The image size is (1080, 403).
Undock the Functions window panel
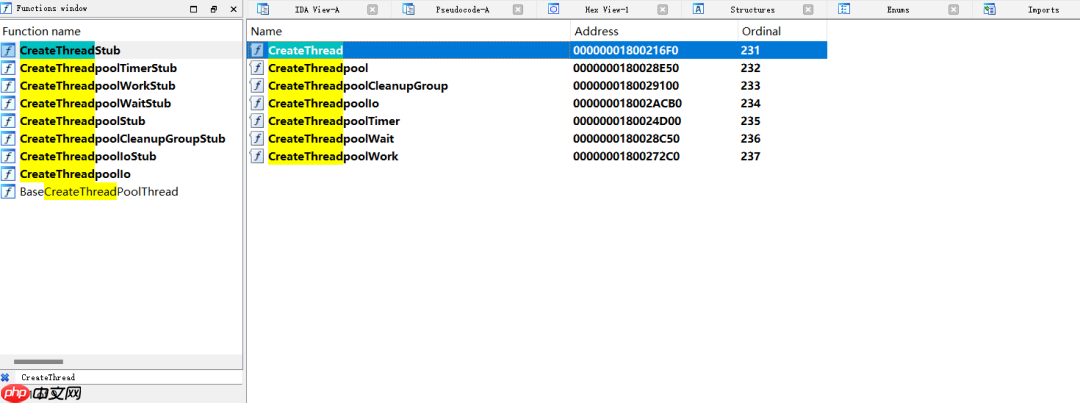coord(214,10)
